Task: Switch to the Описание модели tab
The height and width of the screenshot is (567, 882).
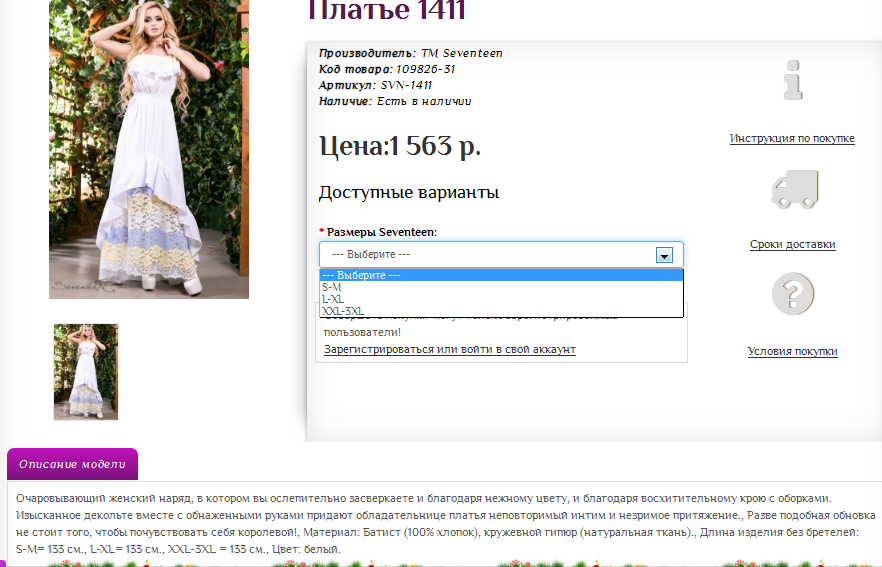Action: 72,464
